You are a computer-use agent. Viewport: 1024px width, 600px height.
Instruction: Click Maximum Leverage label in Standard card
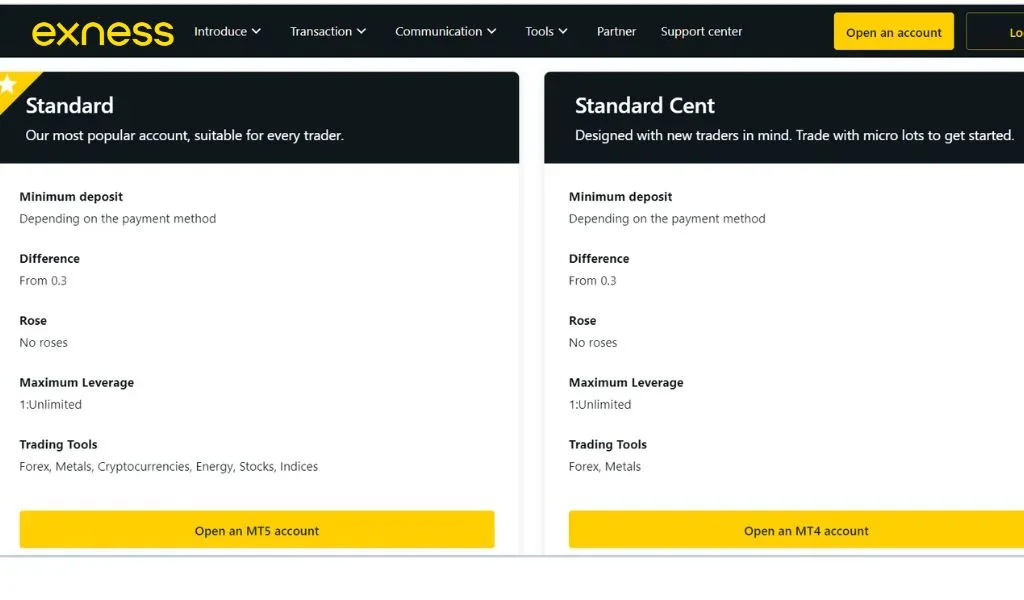coord(76,383)
